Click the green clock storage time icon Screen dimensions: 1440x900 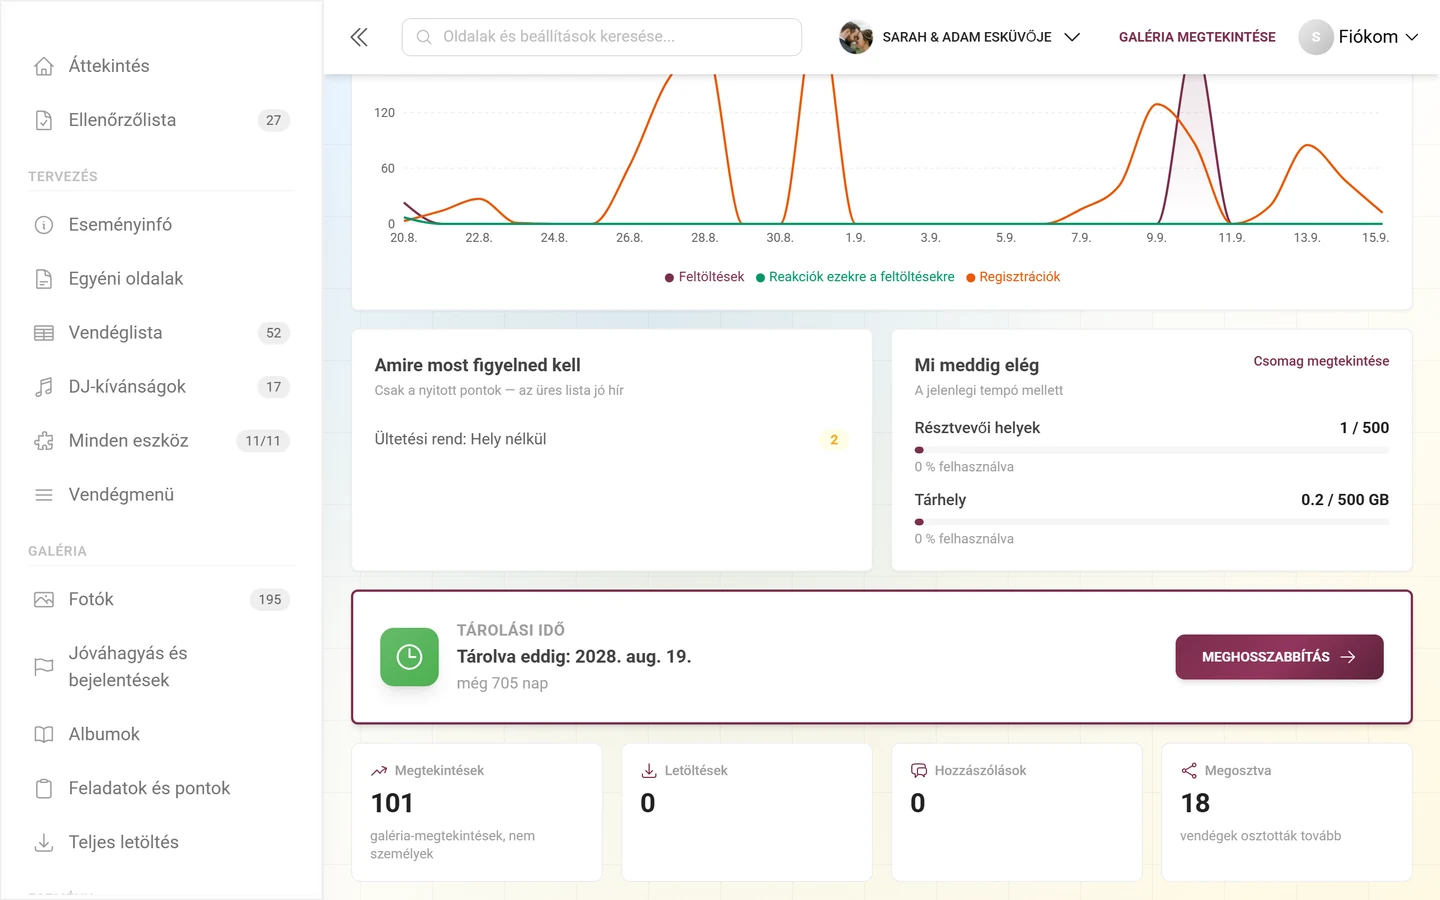point(409,657)
